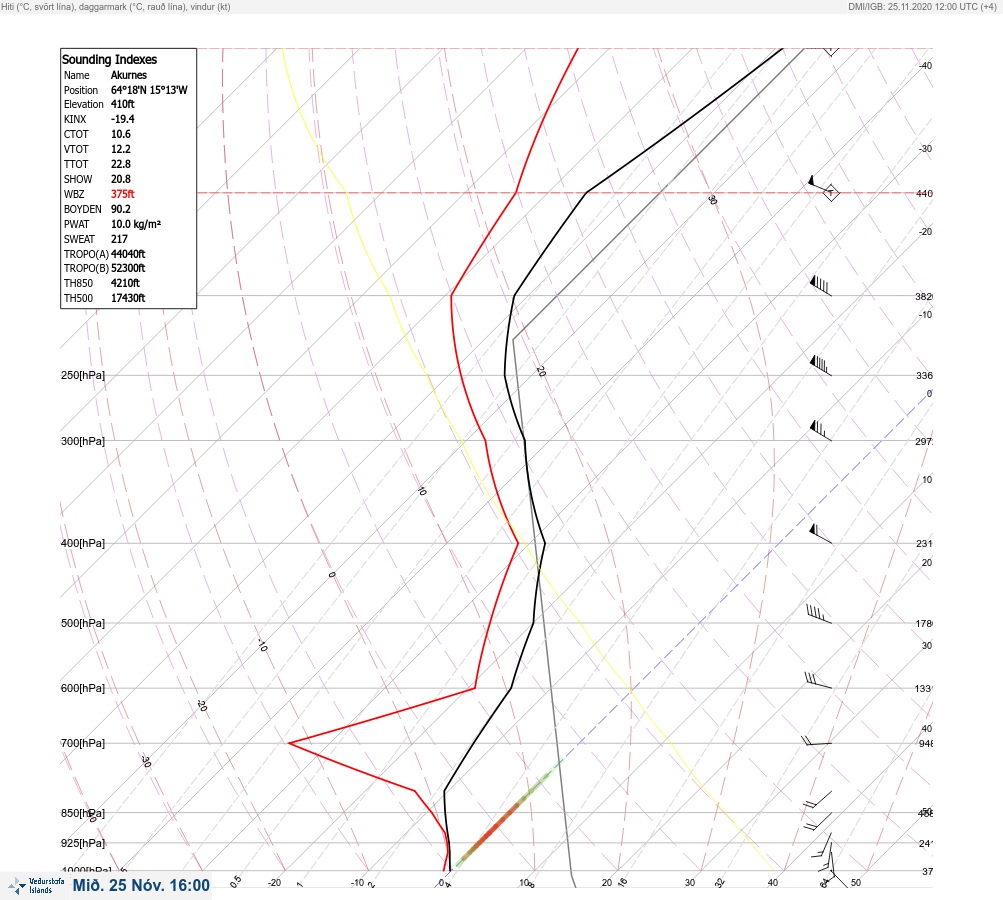Click the KINX value -19.4

123,119
